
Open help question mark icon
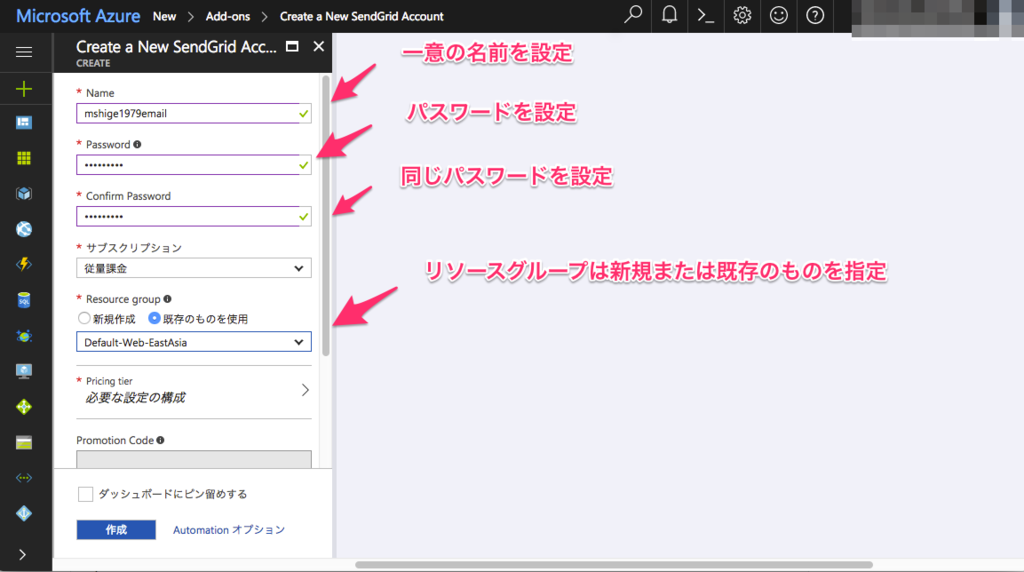(x=815, y=15)
